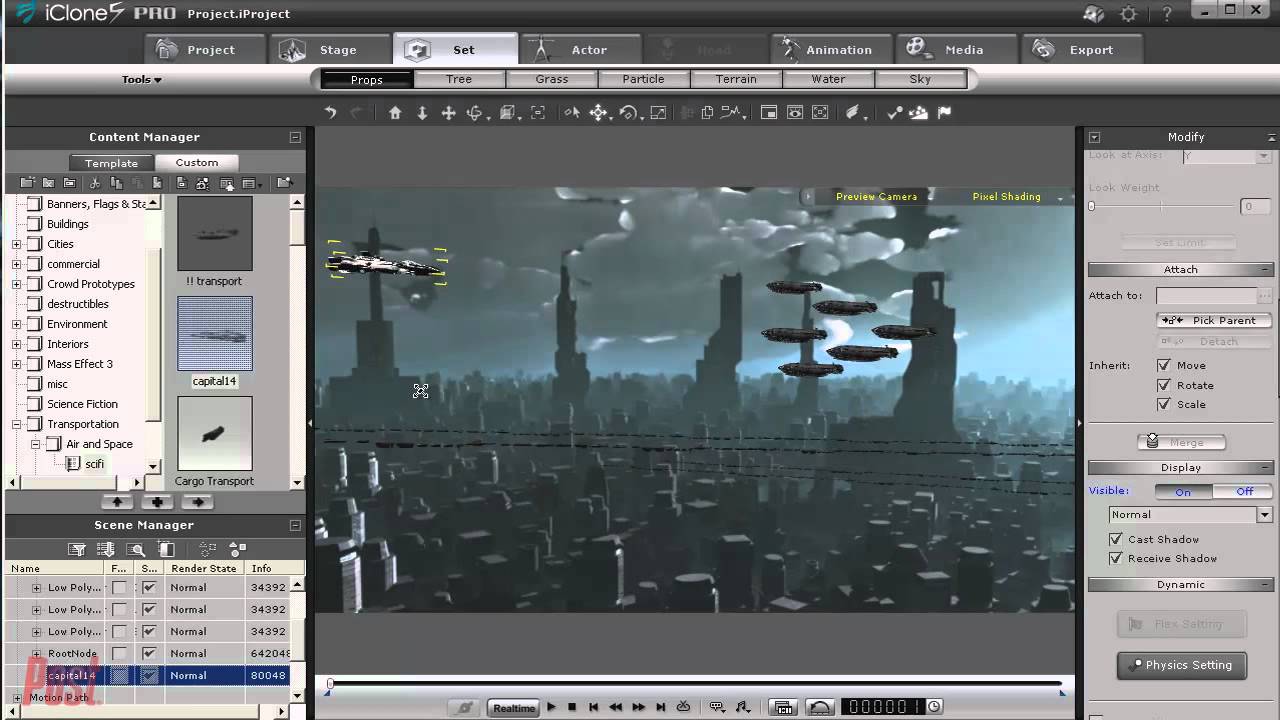Open the Actor tab
Viewport: 1280px width, 720px height.
coord(582,50)
